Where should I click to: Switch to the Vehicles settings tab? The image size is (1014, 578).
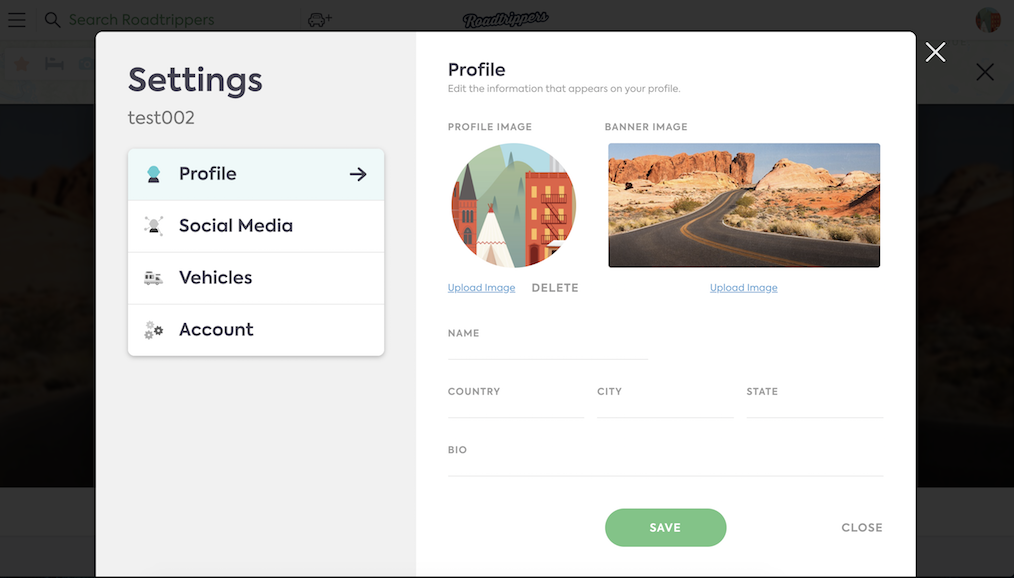256,278
